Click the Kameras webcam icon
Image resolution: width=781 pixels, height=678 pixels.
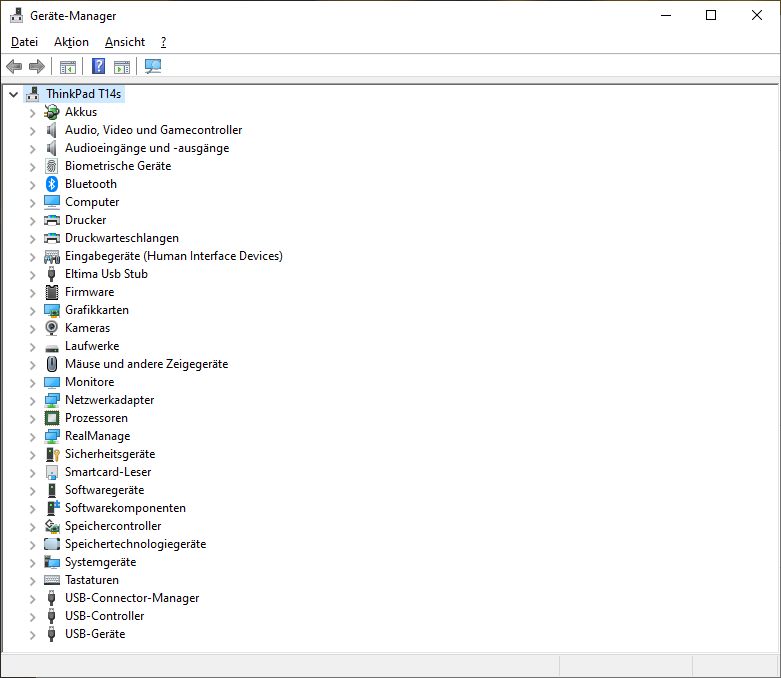(x=52, y=328)
